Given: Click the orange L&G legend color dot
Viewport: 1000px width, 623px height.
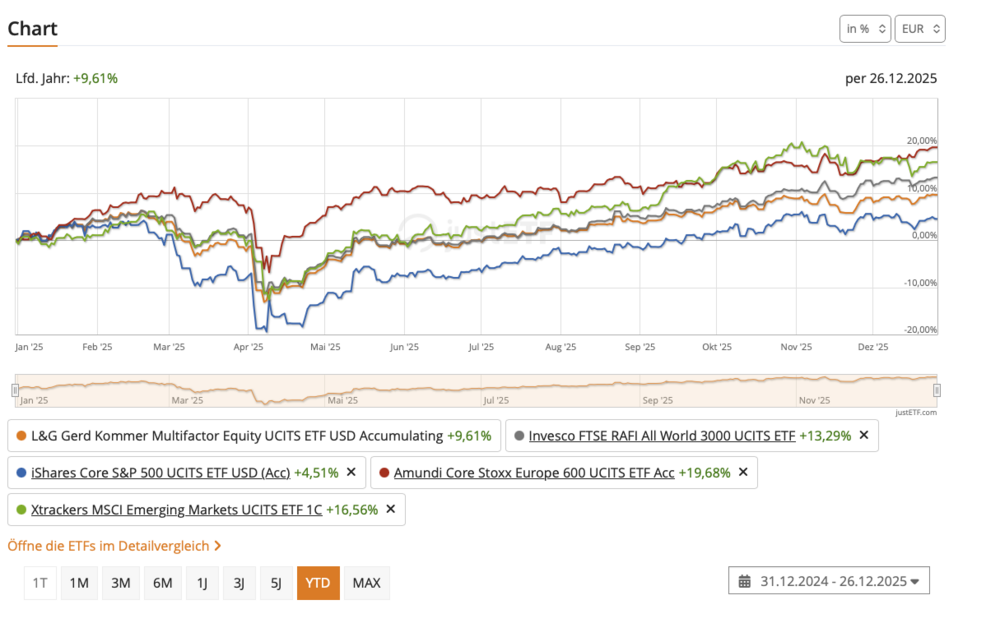Looking at the screenshot, I should (x=21, y=436).
